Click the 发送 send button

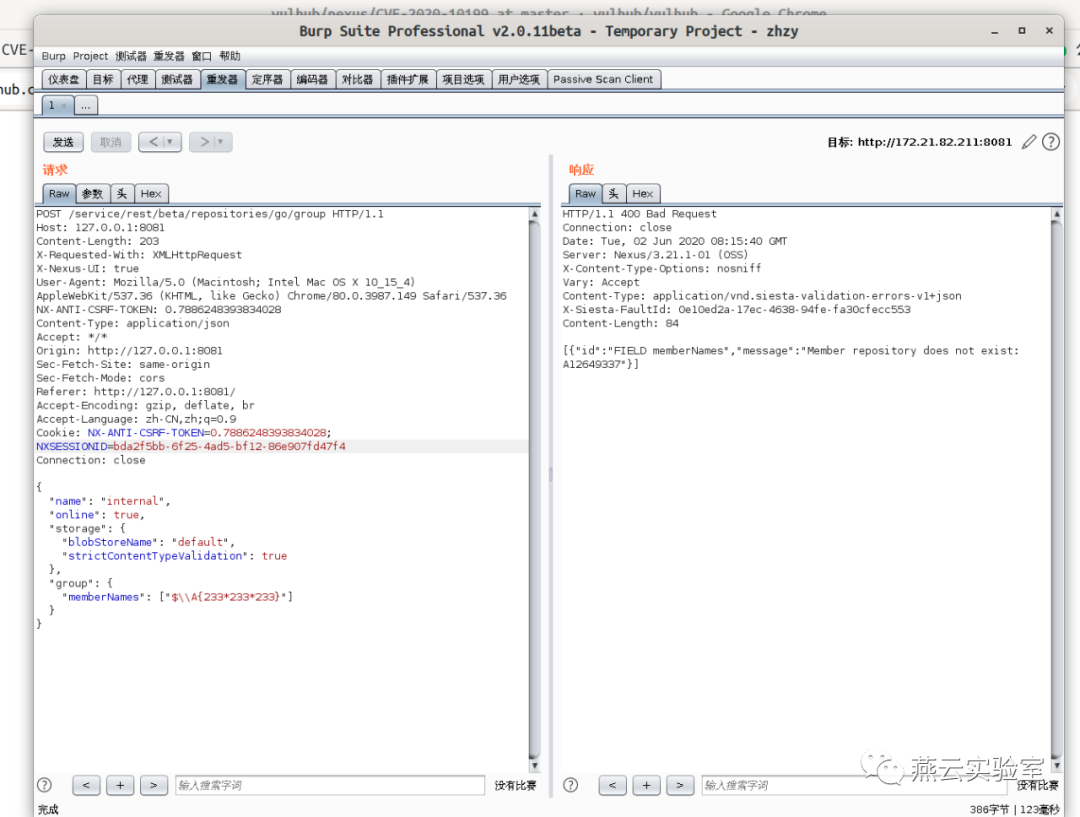[63, 142]
